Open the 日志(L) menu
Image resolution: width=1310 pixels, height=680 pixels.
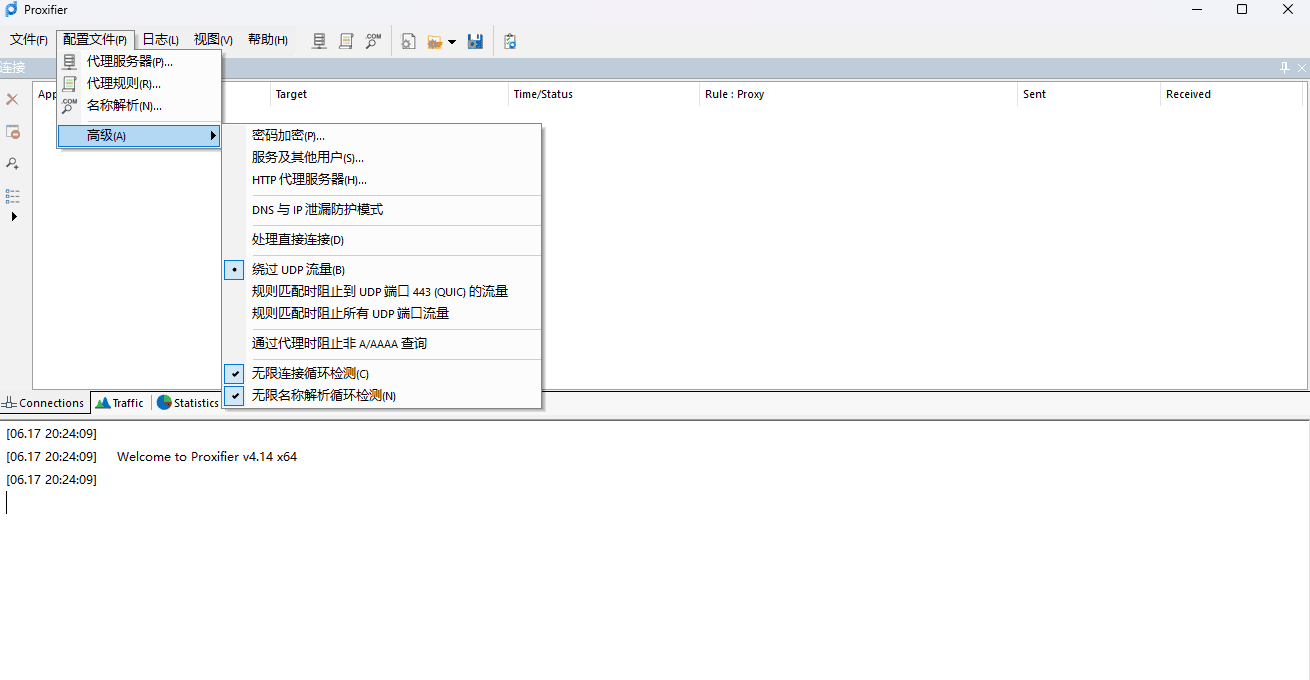click(x=160, y=40)
